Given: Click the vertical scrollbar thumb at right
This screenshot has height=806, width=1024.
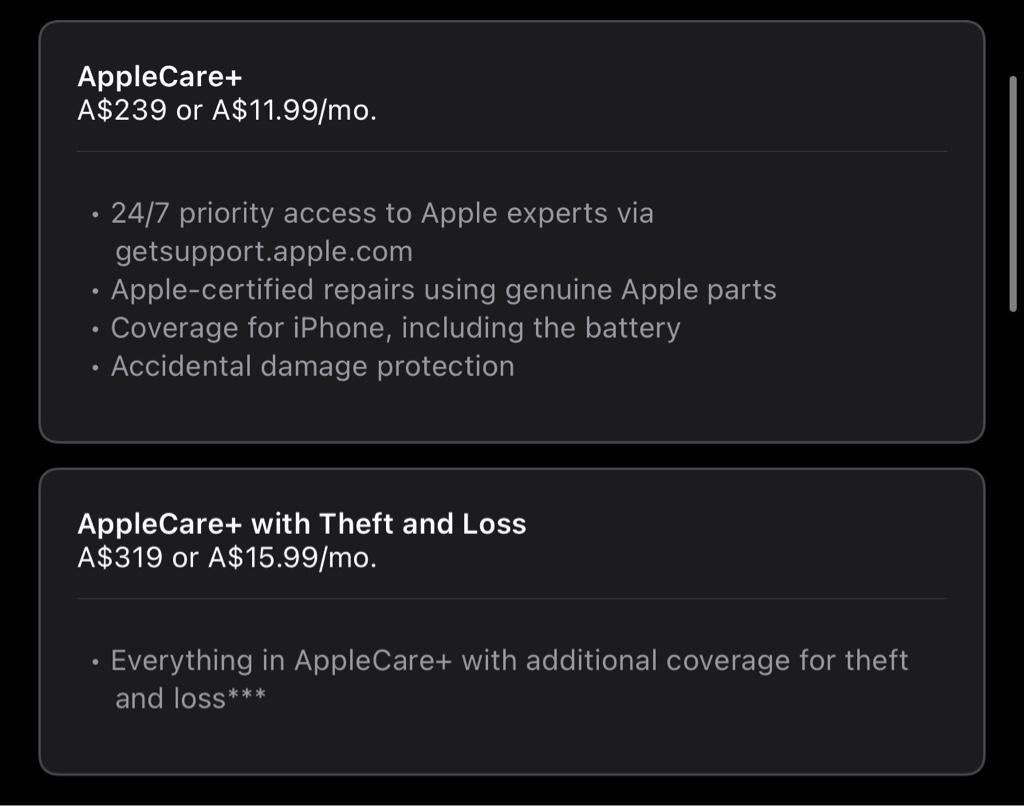Looking at the screenshot, I should 1013,195.
